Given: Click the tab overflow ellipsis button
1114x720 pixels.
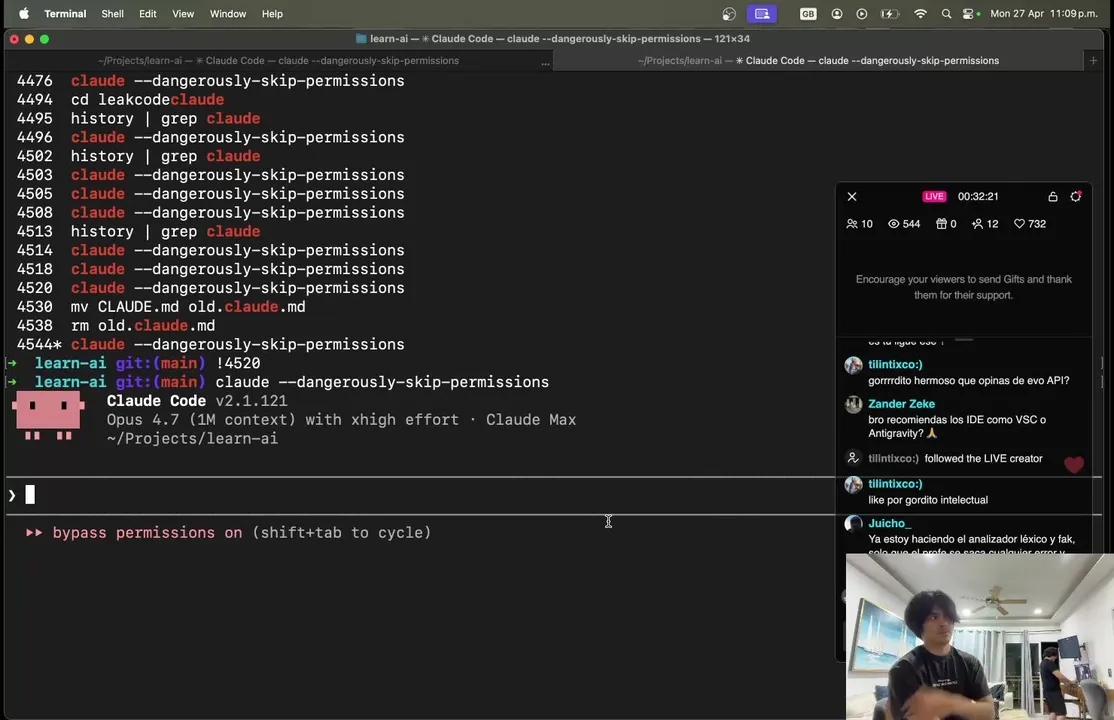Looking at the screenshot, I should click(x=545, y=63).
